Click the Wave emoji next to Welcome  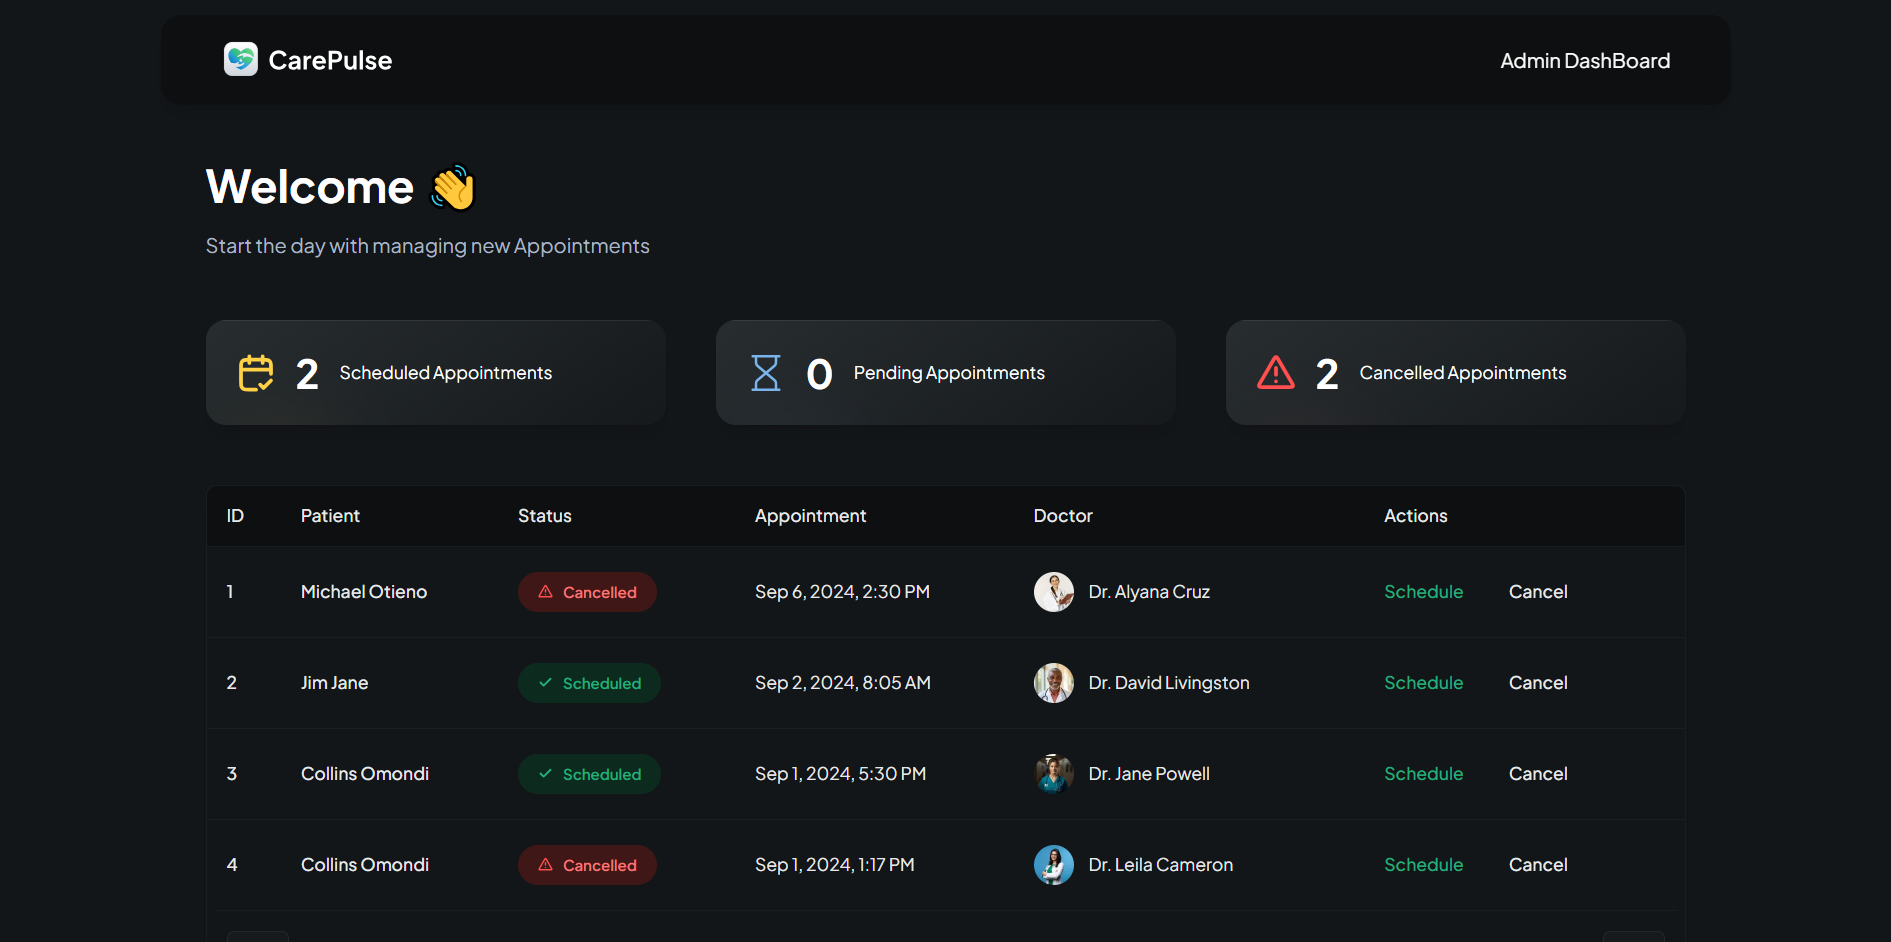pos(453,188)
